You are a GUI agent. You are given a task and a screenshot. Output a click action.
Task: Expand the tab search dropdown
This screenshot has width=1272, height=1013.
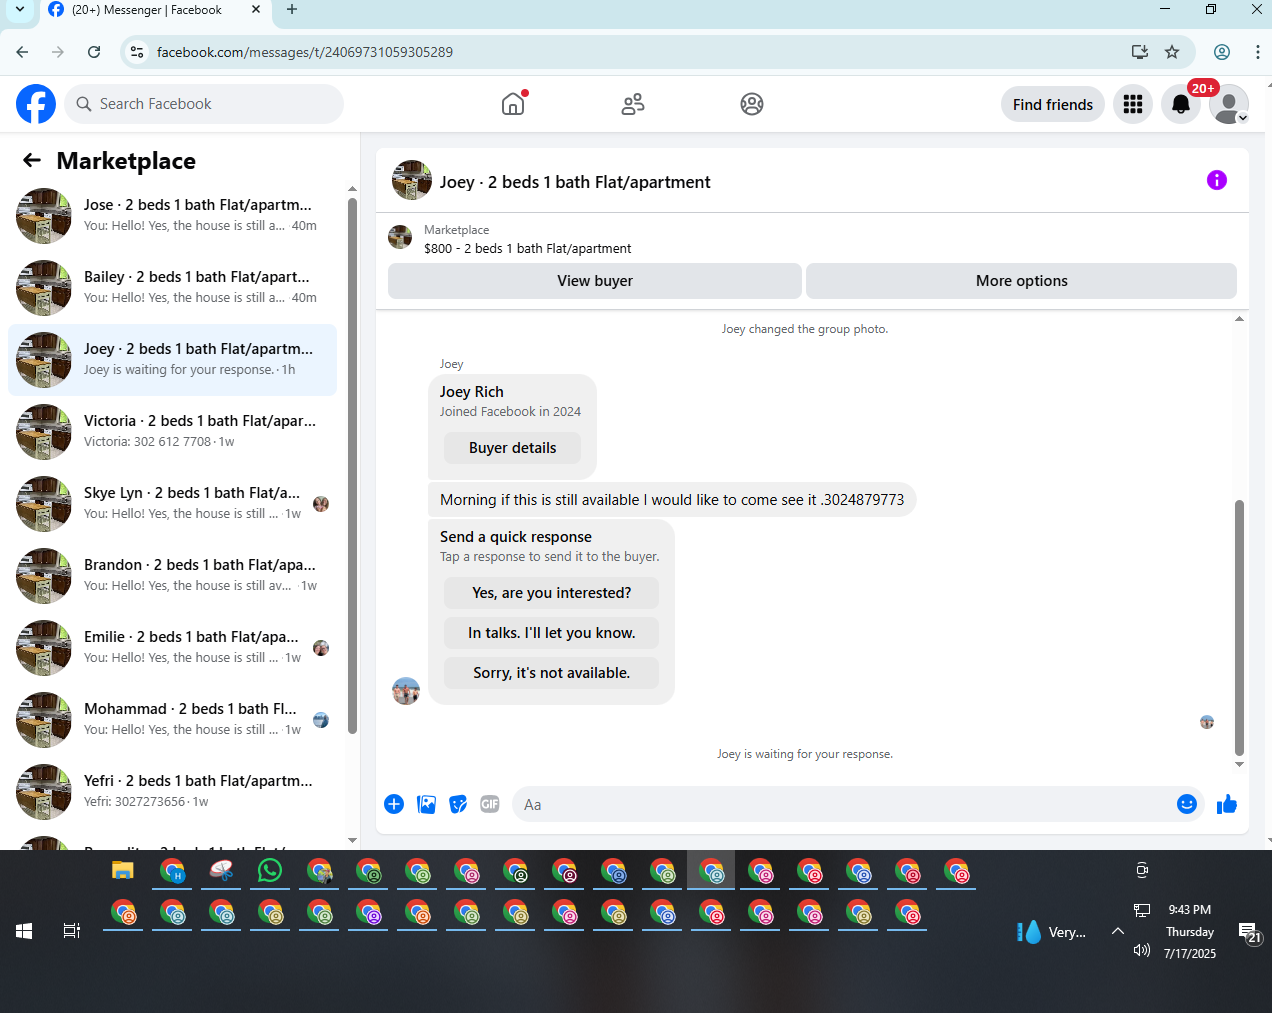pyautogui.click(x=19, y=10)
